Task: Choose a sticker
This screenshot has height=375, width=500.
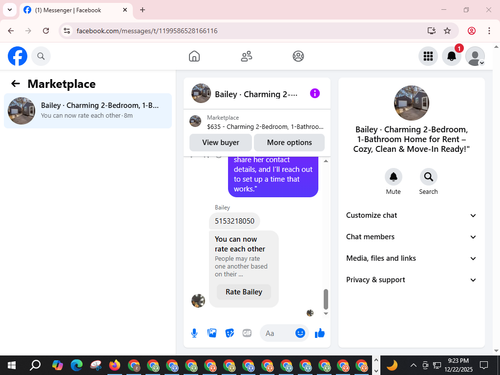Action: [229, 333]
